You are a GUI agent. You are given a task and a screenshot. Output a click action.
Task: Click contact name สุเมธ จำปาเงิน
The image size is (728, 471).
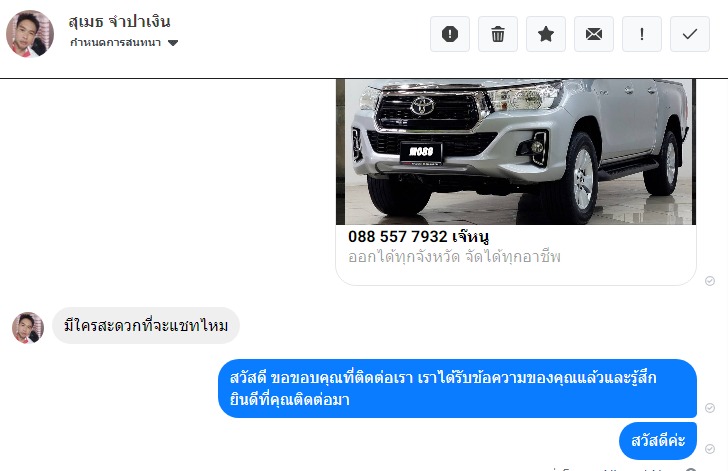click(119, 21)
